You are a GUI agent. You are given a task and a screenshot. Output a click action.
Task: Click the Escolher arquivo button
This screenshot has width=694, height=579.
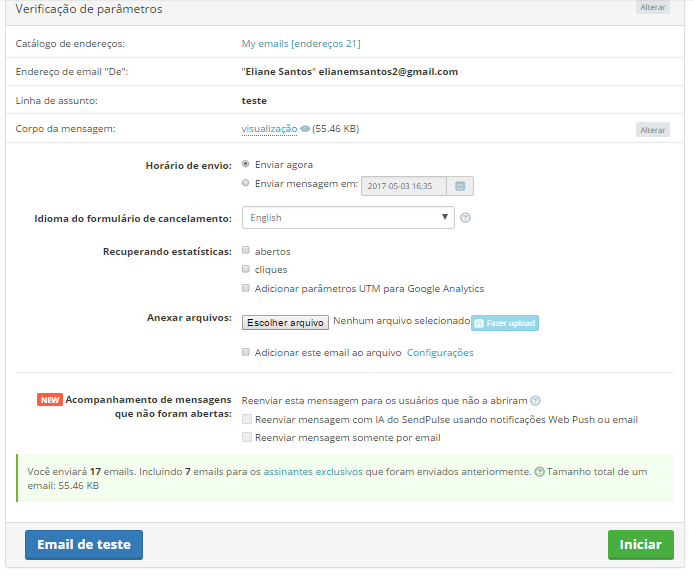[x=285, y=322]
